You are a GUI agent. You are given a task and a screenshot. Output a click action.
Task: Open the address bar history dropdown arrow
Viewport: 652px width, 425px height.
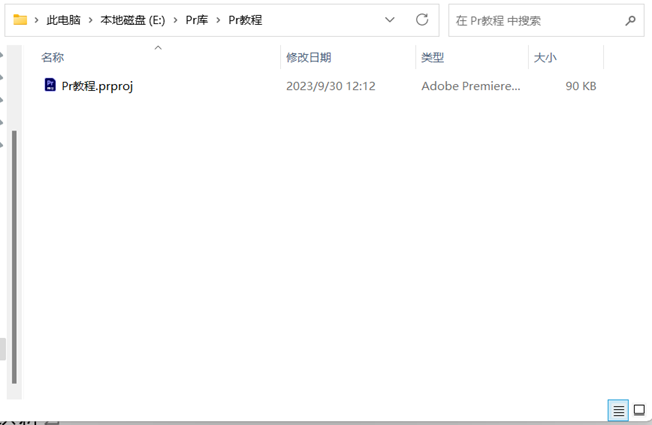390,20
